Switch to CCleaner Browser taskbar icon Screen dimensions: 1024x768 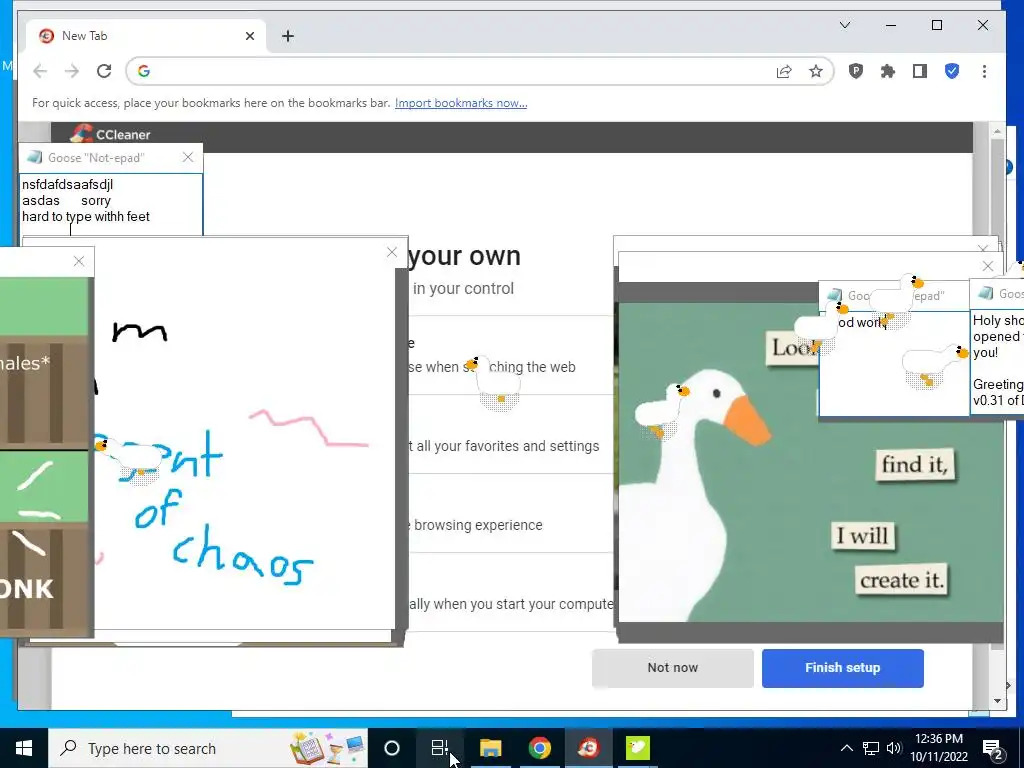(588, 748)
